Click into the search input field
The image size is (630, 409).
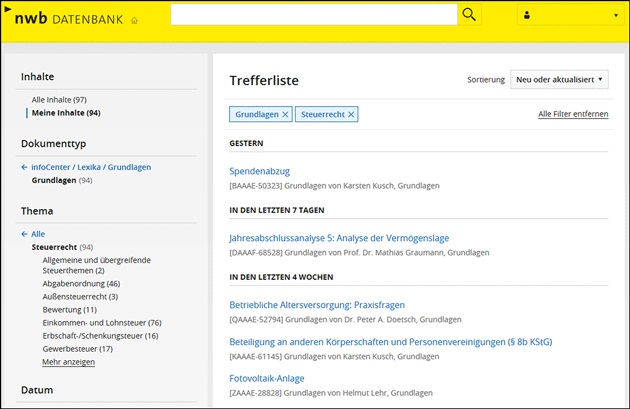(313, 14)
